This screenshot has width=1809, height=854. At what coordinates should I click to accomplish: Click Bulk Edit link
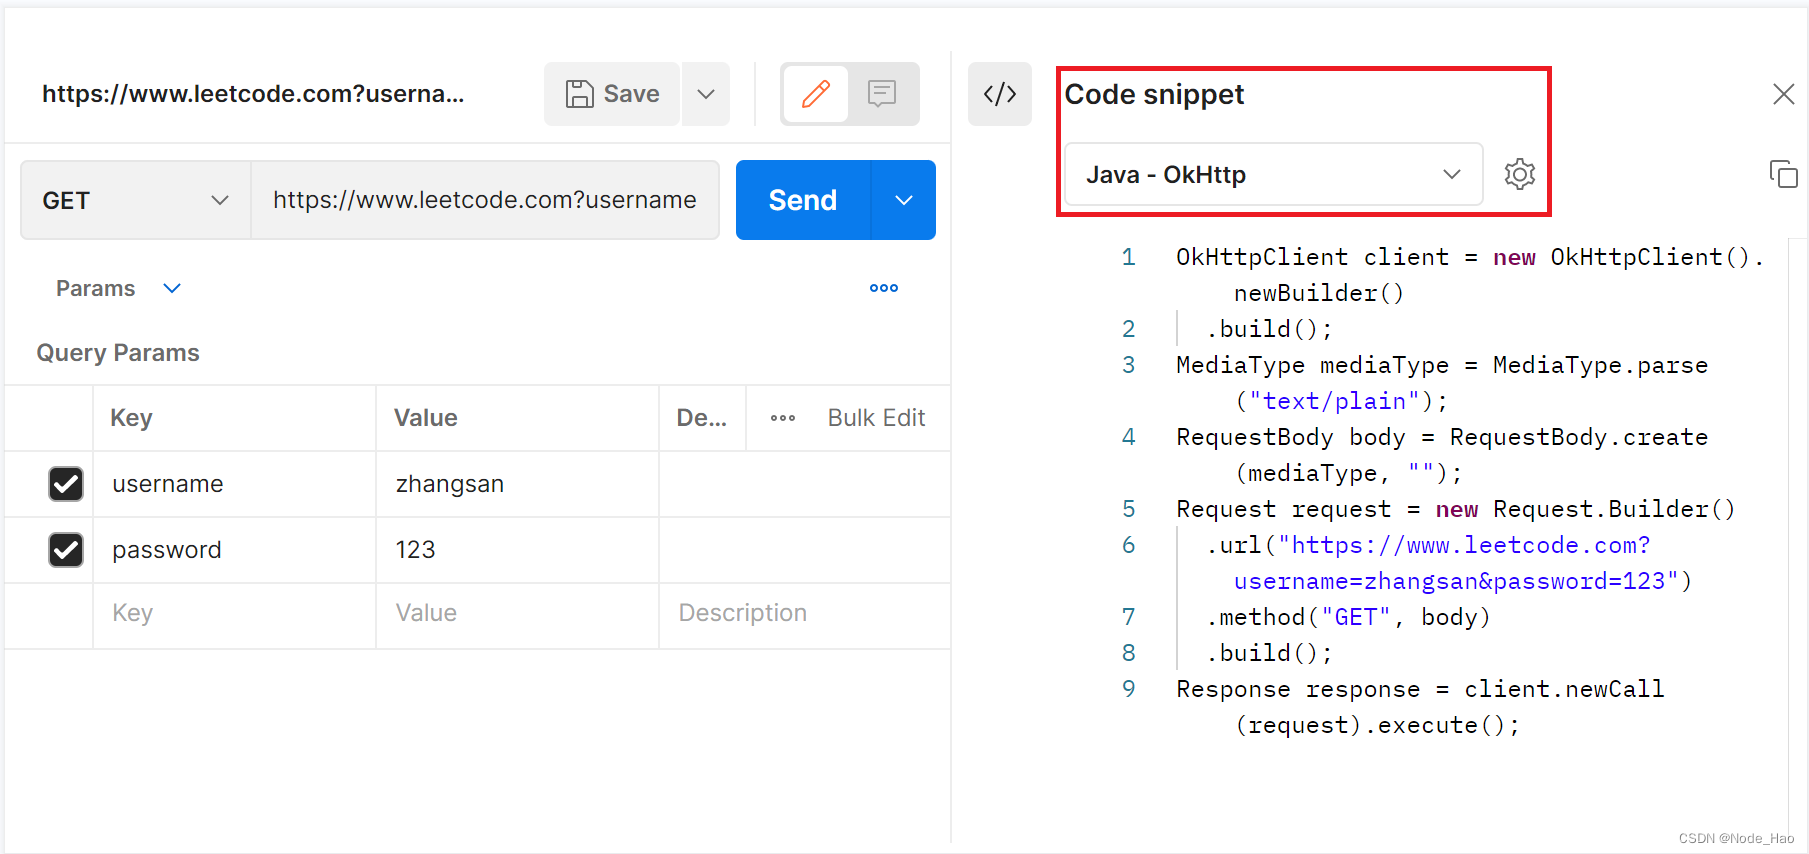876,418
